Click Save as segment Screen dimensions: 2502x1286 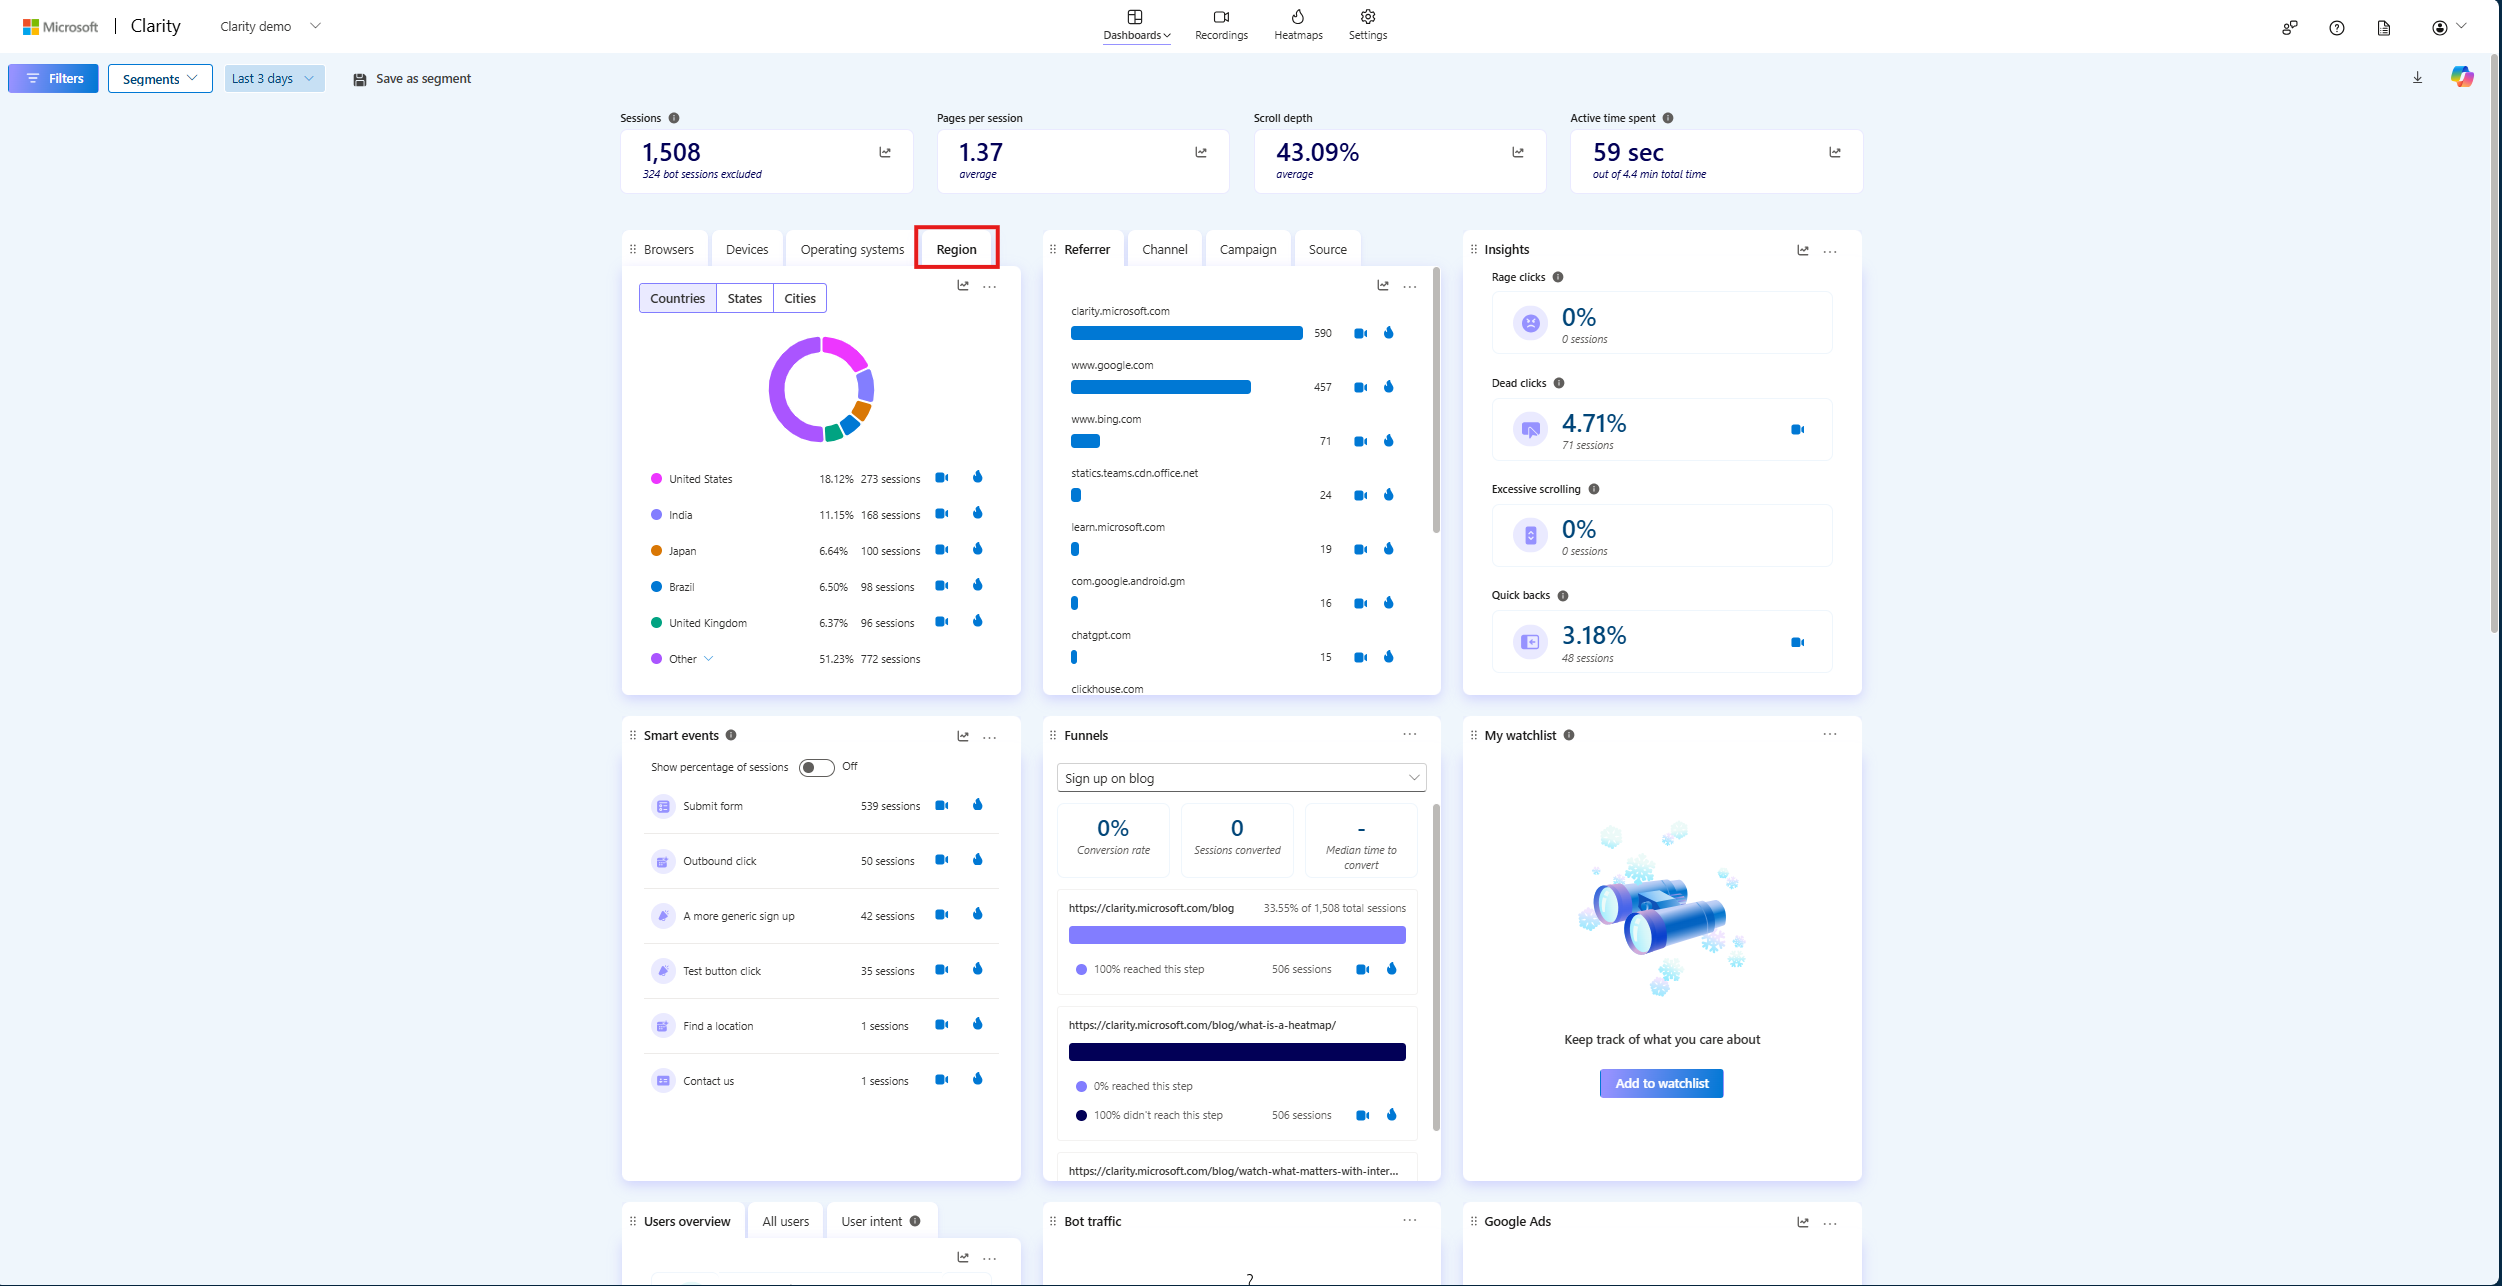tap(412, 79)
